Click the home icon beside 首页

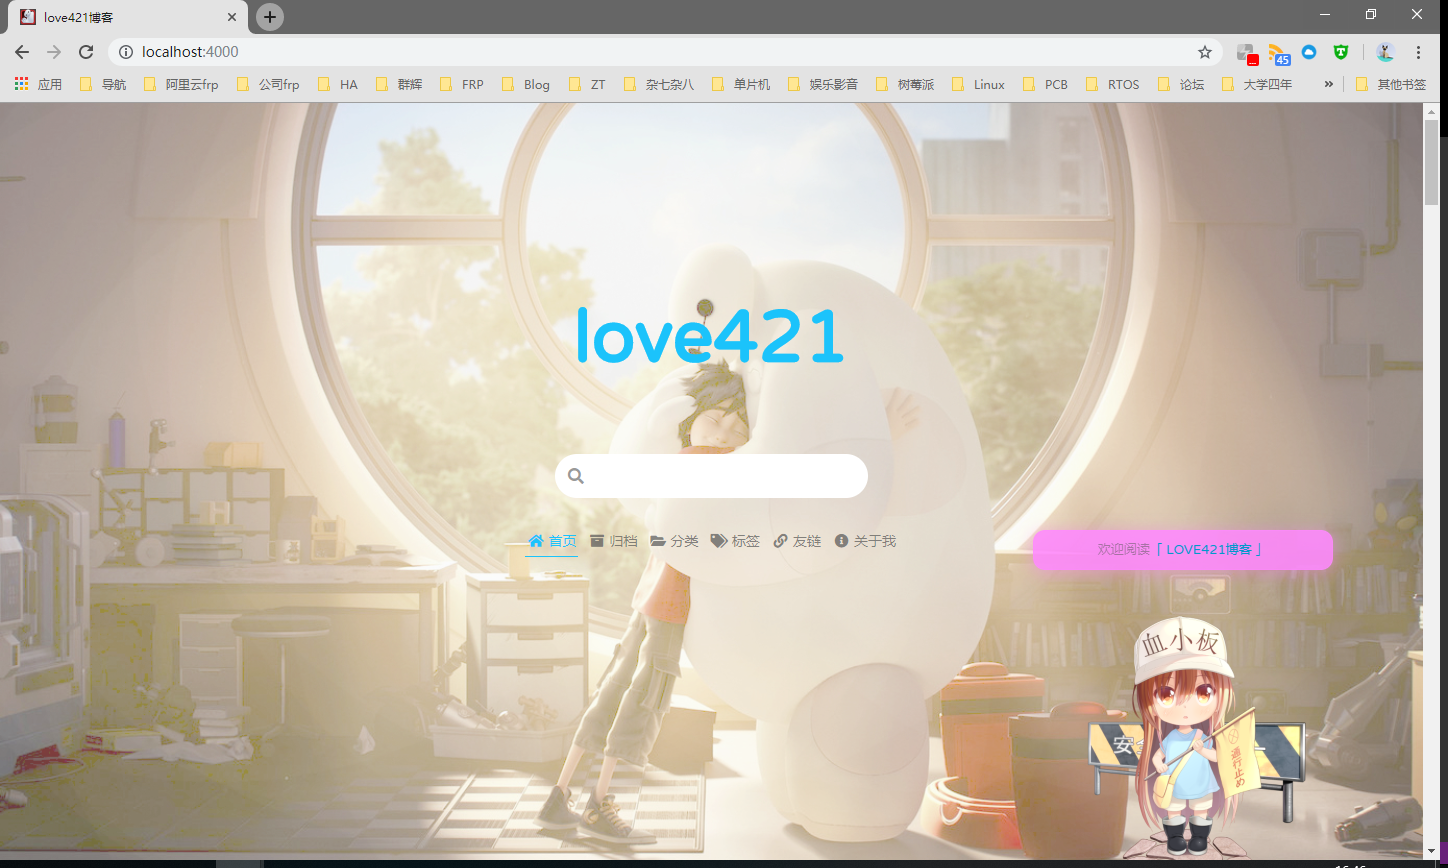[536, 541]
